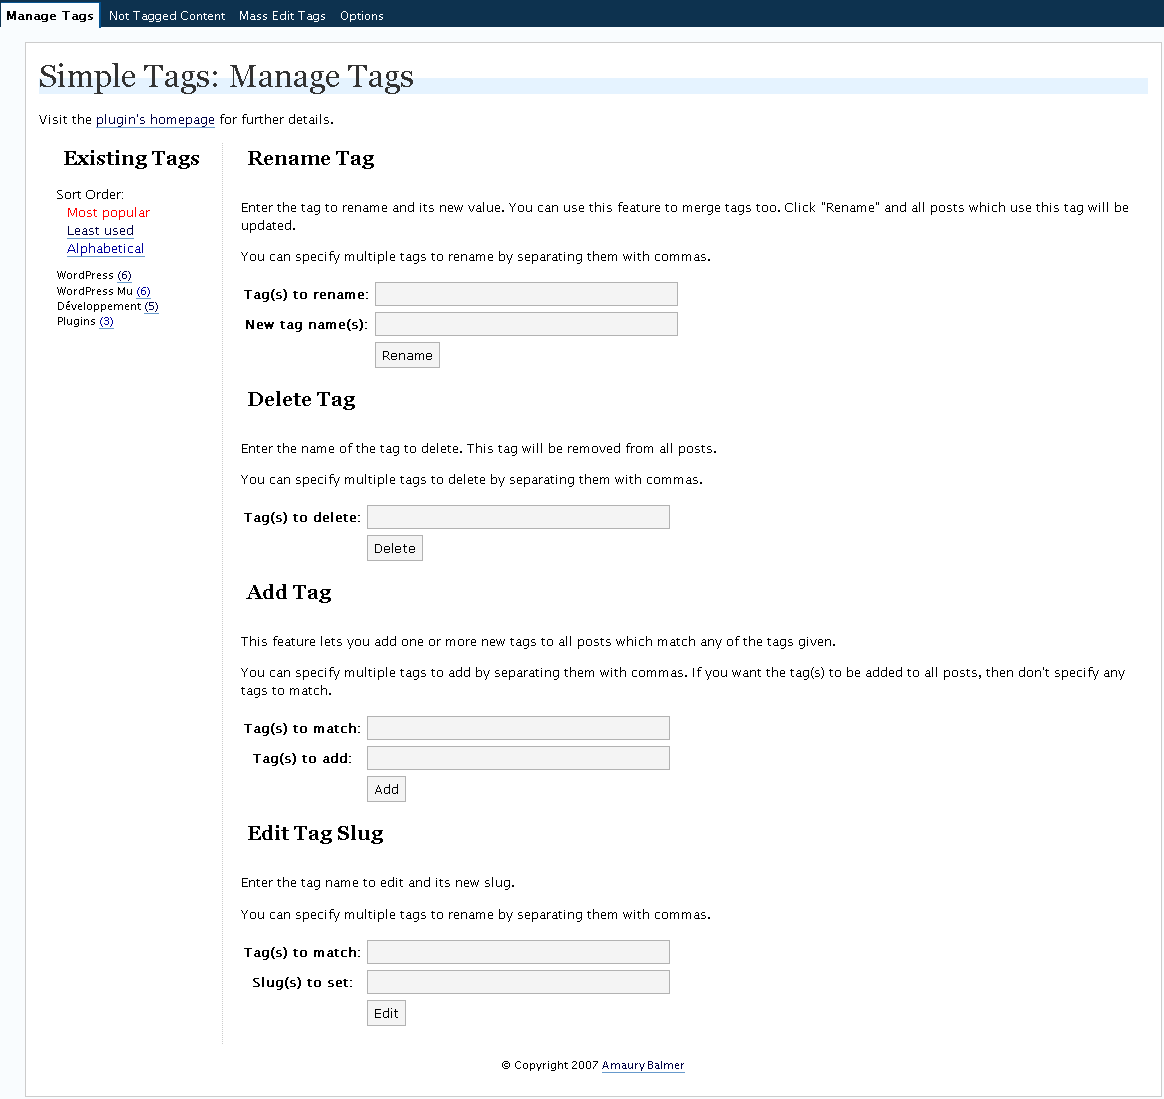This screenshot has width=1164, height=1099.
Task: Switch to the Not Tagged Content tab
Action: coord(167,16)
